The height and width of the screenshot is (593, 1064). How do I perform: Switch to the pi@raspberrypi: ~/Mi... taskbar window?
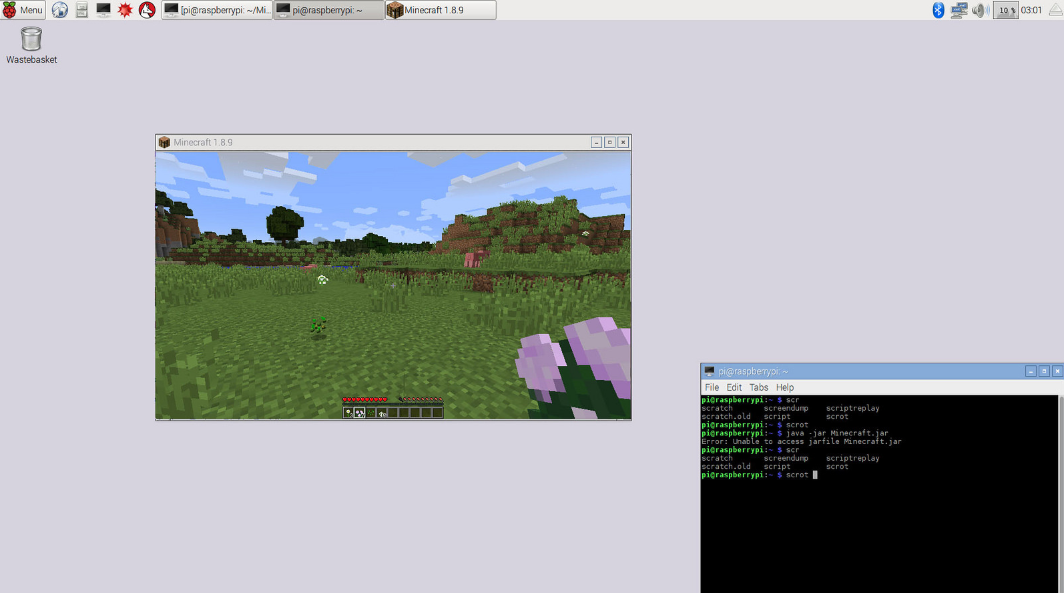point(217,9)
